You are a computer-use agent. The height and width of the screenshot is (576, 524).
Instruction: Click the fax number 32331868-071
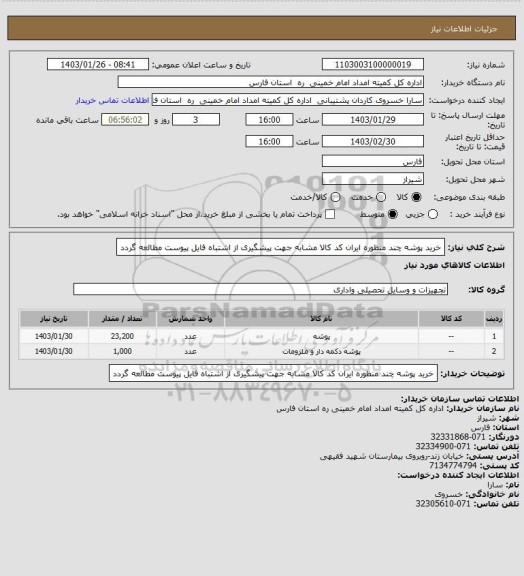pos(458,437)
